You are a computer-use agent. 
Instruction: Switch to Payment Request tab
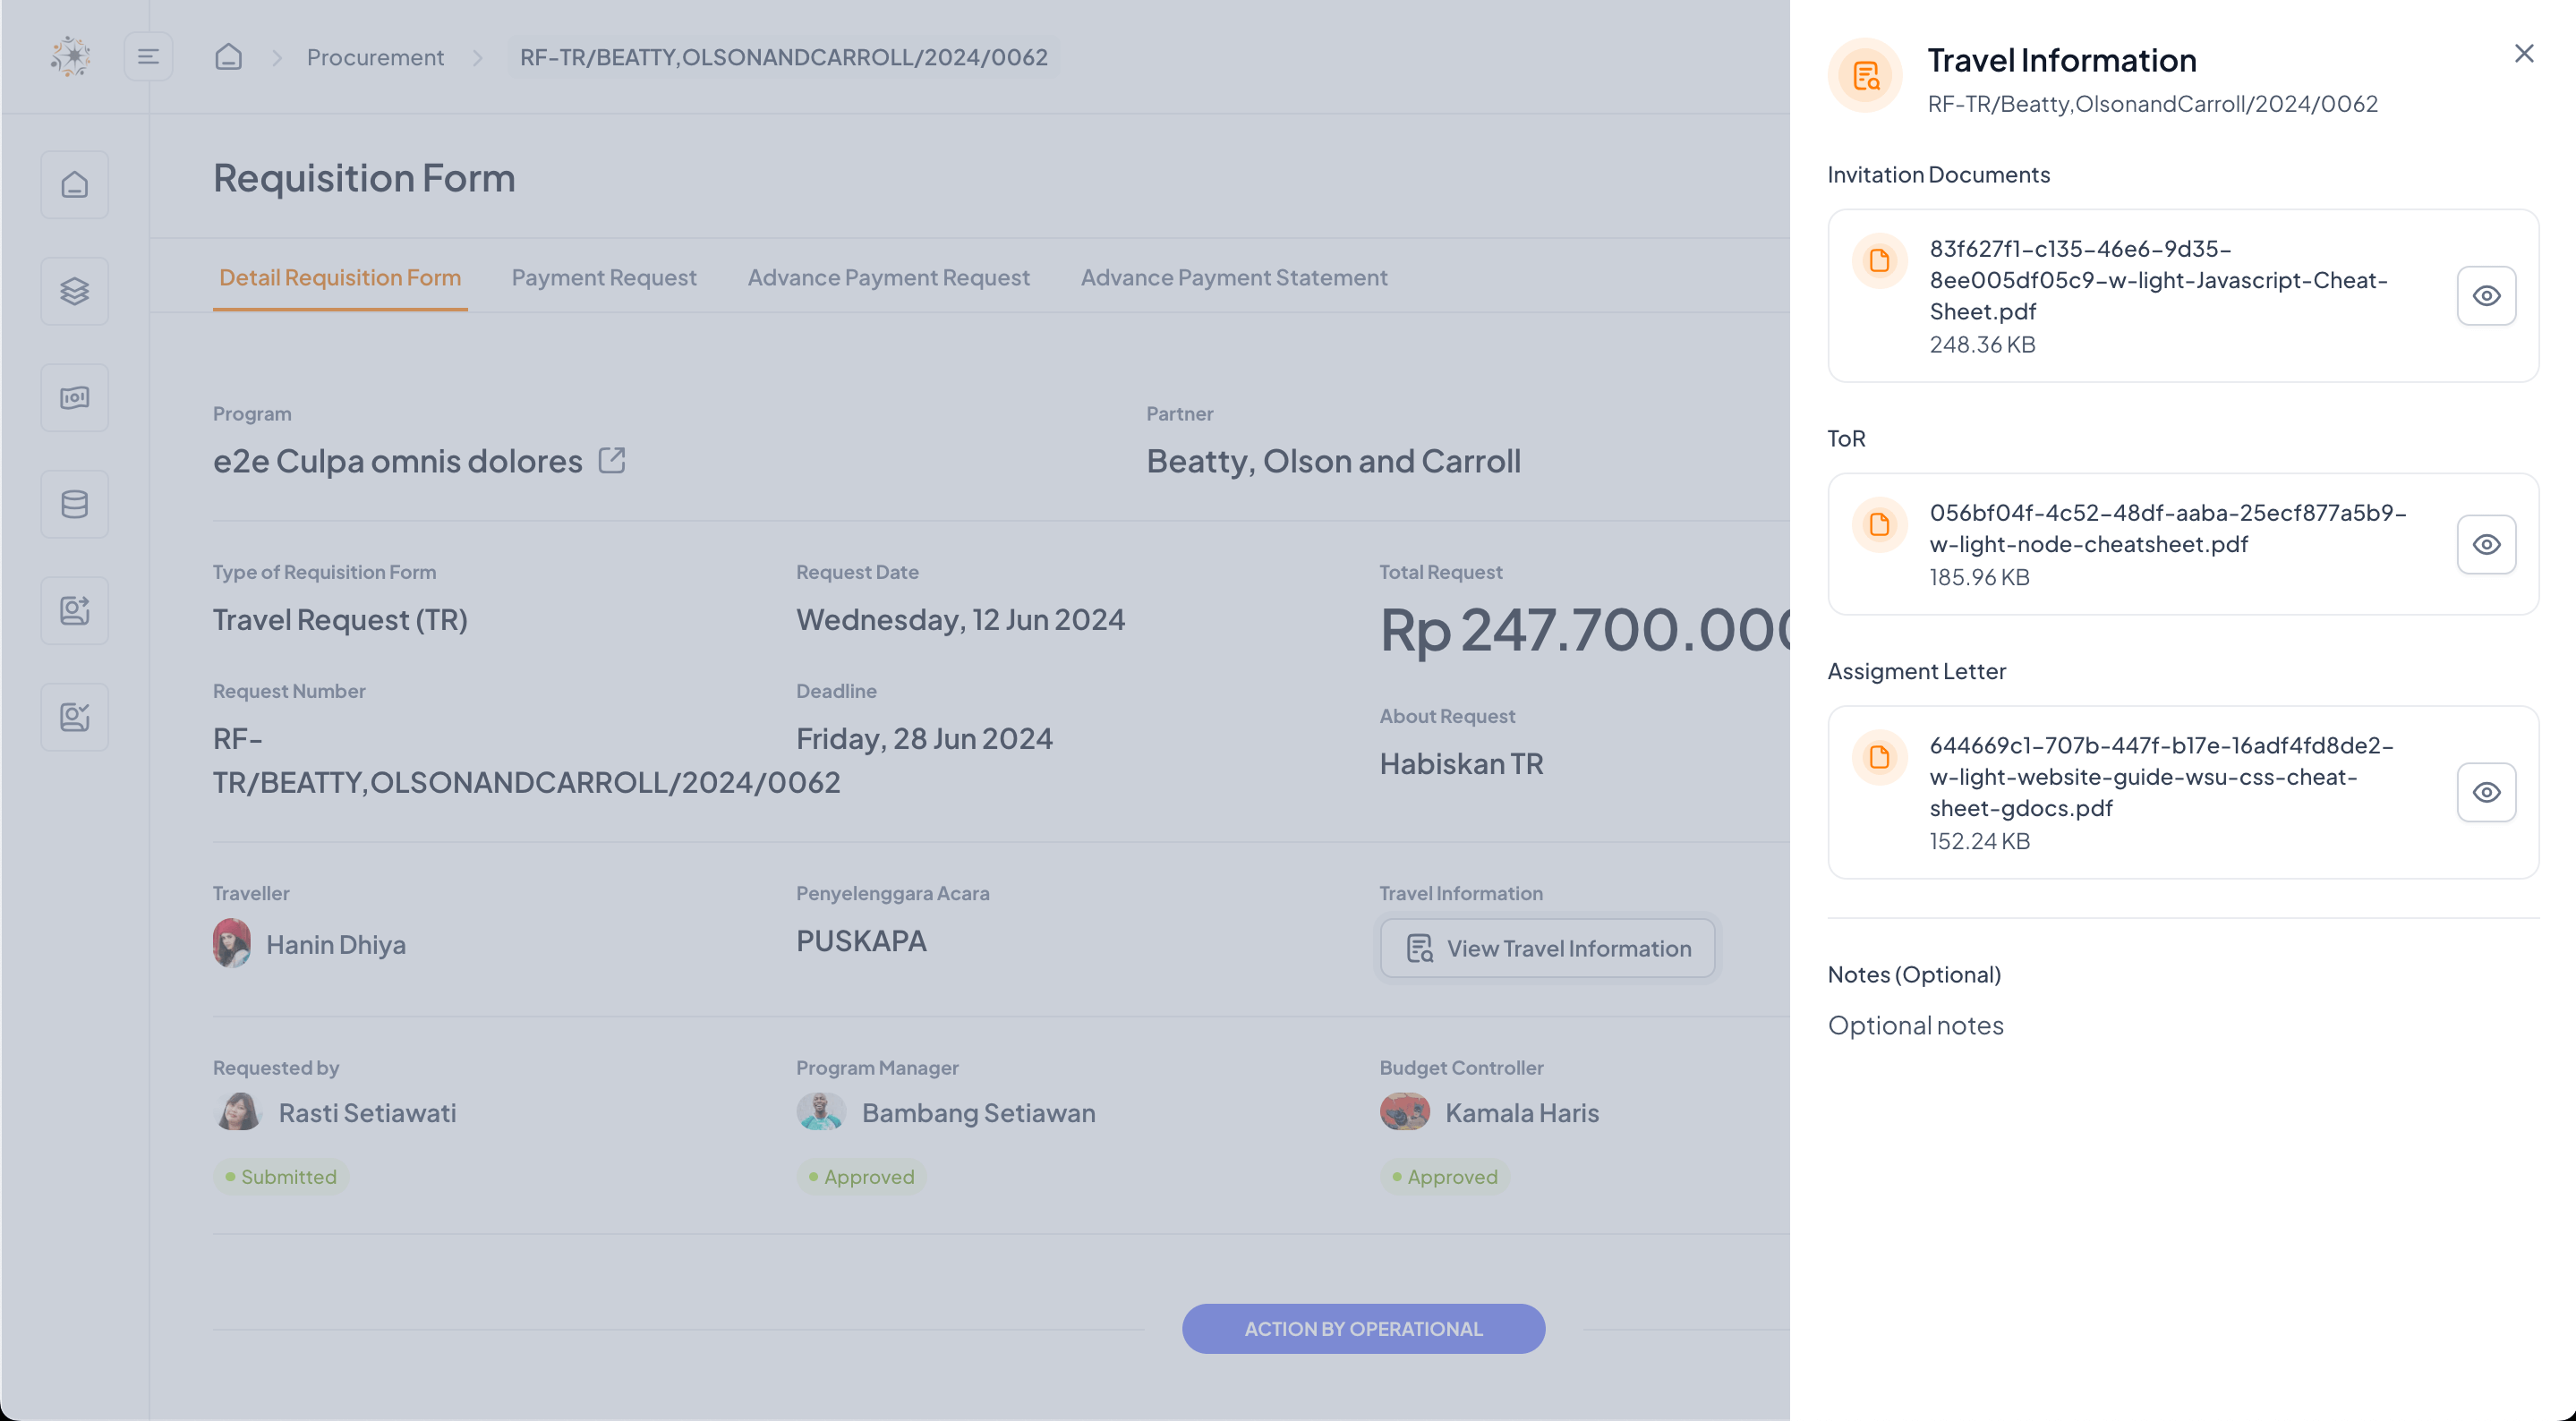(x=604, y=277)
